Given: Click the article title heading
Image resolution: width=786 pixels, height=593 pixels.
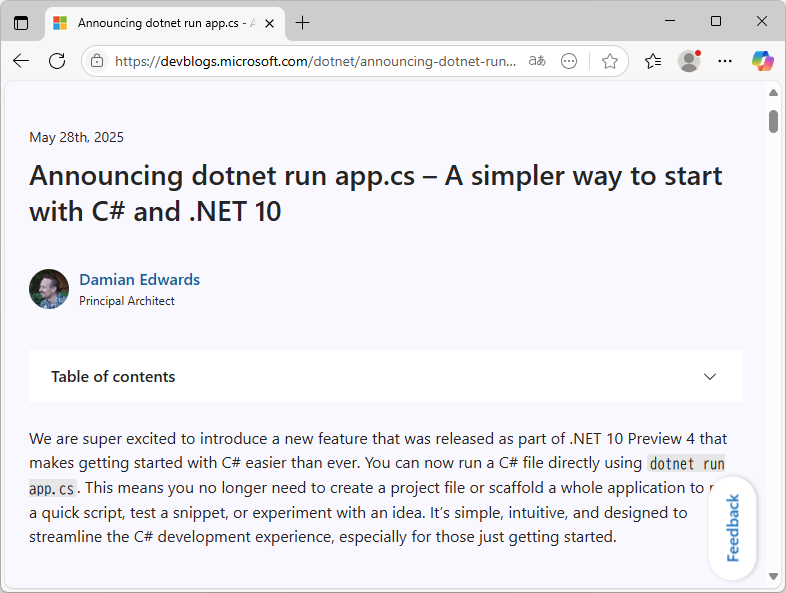Looking at the screenshot, I should click(x=375, y=193).
